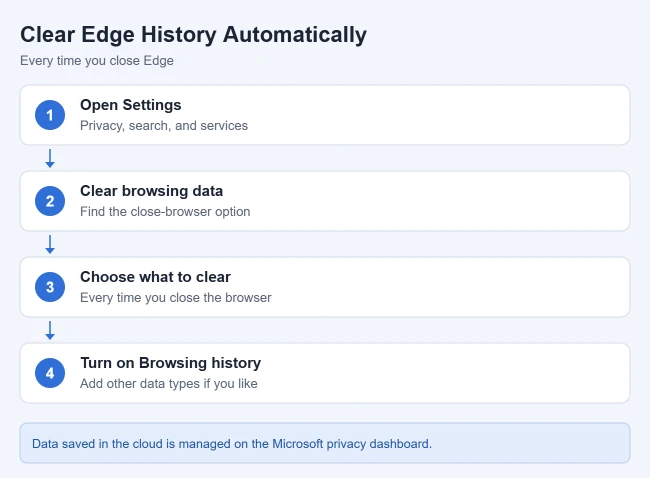Click "Privacy, search, and services" text

(x=164, y=126)
